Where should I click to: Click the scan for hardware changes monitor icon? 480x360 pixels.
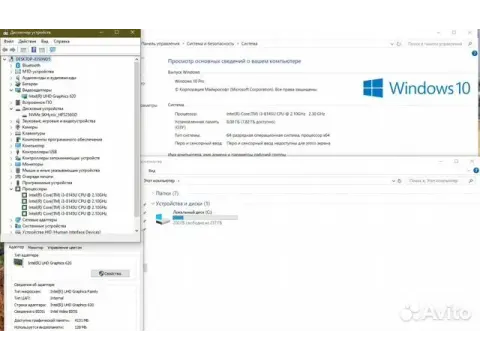point(53,50)
